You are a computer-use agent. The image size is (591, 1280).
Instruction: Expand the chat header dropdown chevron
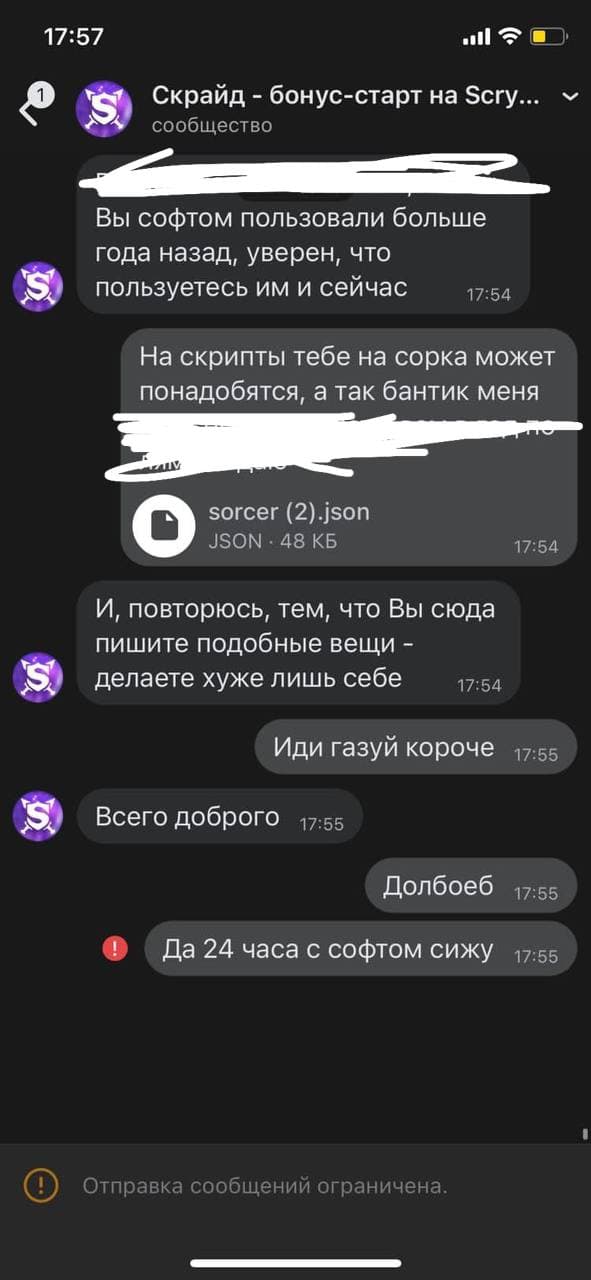pos(570,97)
